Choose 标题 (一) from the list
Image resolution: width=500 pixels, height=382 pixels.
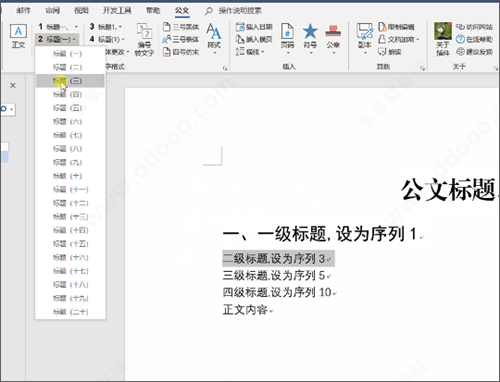[x=70, y=54]
